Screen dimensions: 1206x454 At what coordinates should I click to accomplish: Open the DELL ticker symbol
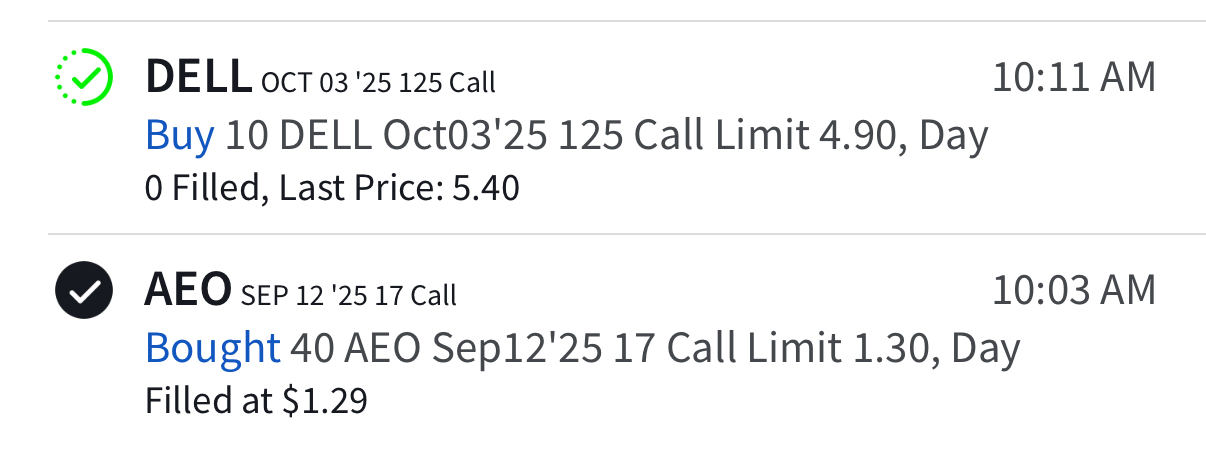[x=198, y=77]
